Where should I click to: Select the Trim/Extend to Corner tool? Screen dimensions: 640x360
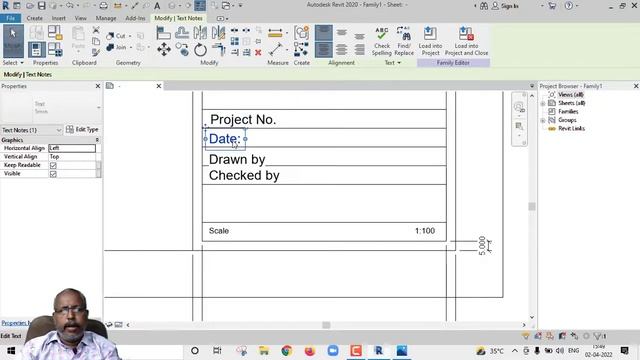tap(219, 50)
